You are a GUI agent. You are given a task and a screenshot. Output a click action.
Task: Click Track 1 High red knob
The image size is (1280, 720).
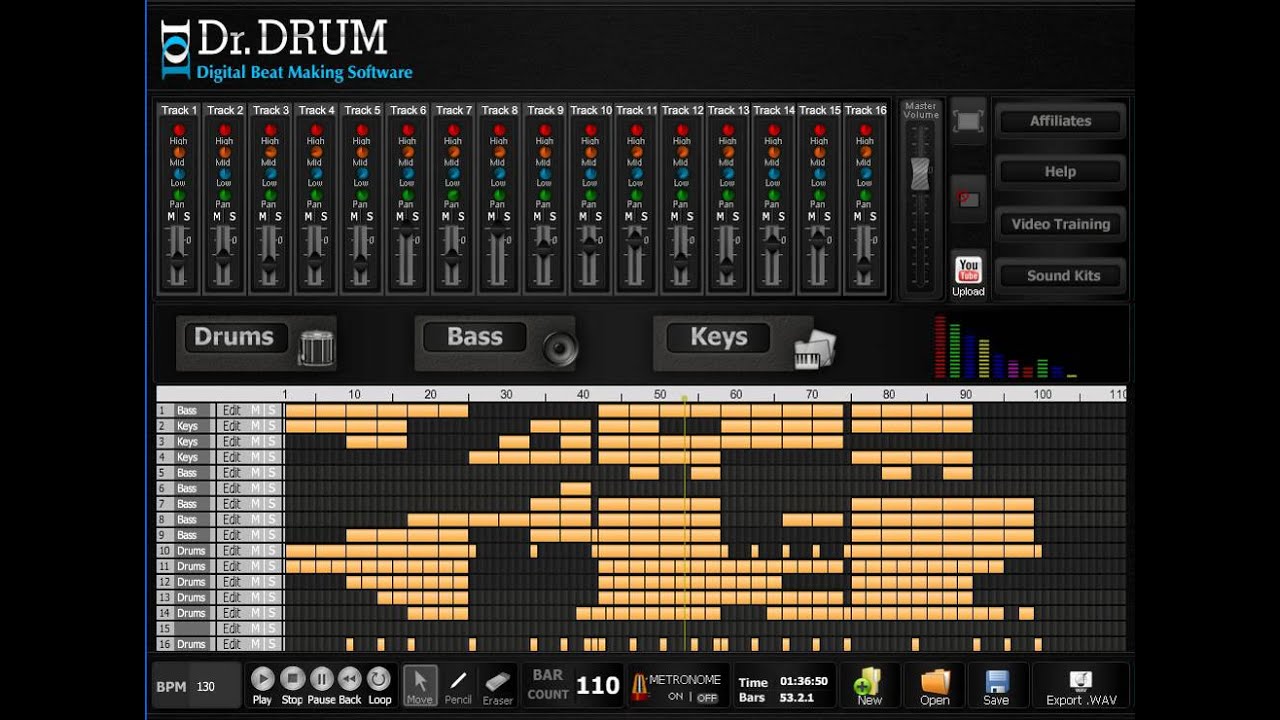178,130
